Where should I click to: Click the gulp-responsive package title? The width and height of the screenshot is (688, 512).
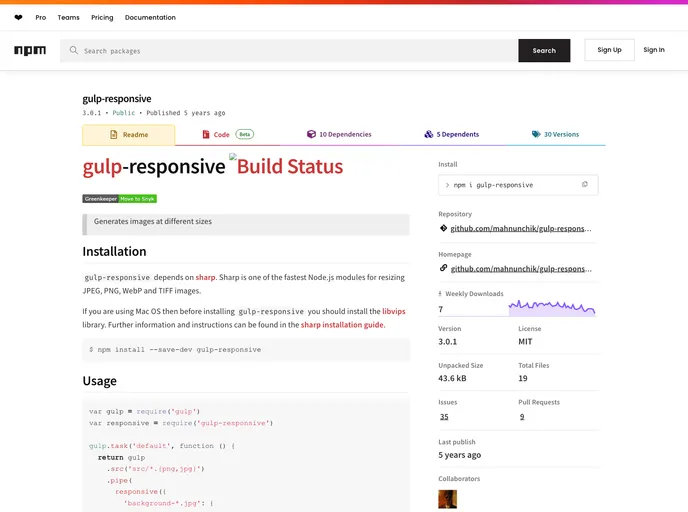[117, 99]
